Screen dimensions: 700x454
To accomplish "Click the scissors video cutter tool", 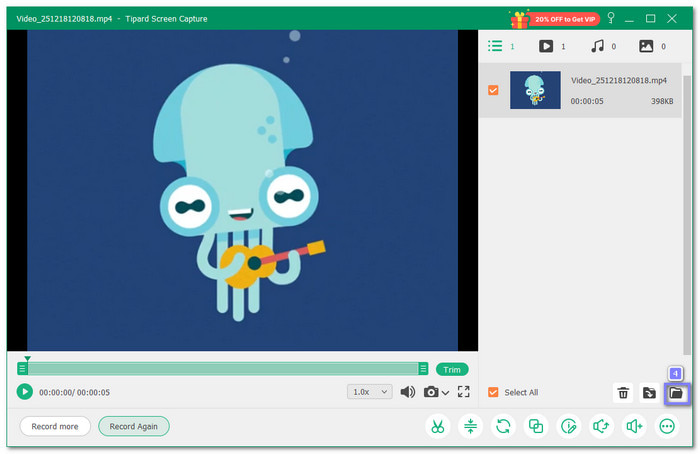I will (438, 426).
